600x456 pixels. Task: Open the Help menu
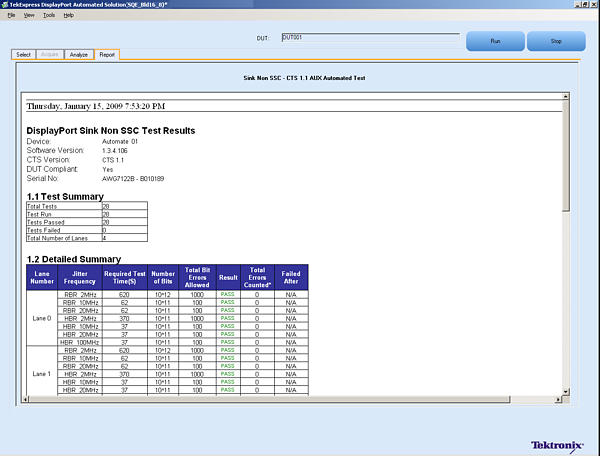pos(68,15)
